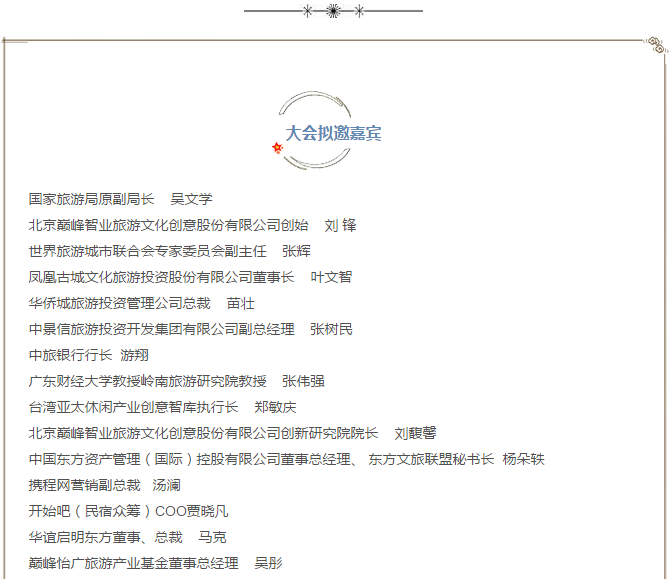This screenshot has height=579, width=669.
Task: Select the line ending with 杨朵轶
Action: 287,460
